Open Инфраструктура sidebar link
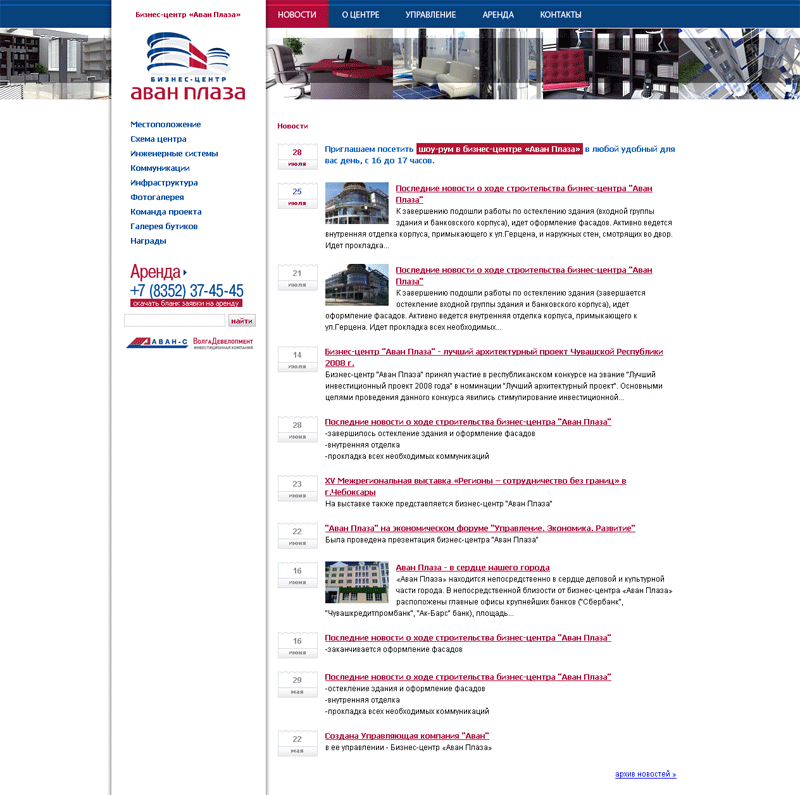This screenshot has height=795, width=800. [x=164, y=183]
